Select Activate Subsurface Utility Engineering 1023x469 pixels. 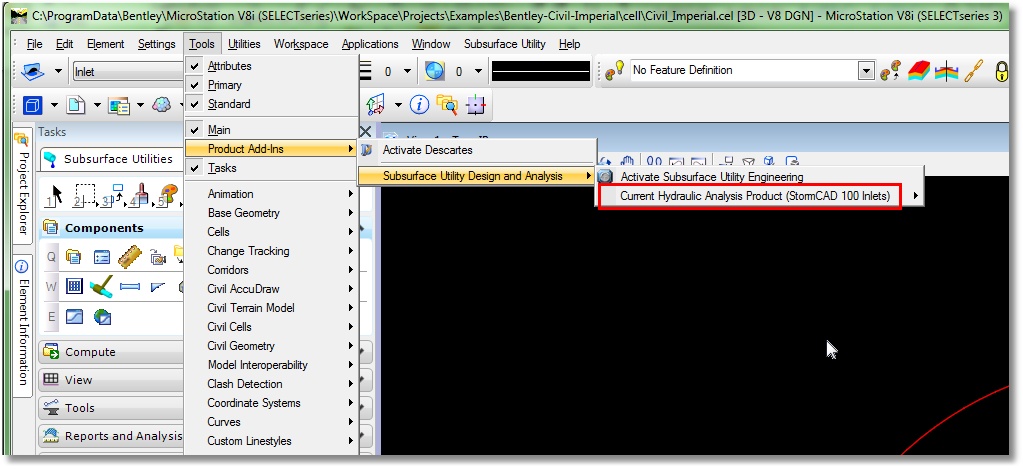pos(761,176)
